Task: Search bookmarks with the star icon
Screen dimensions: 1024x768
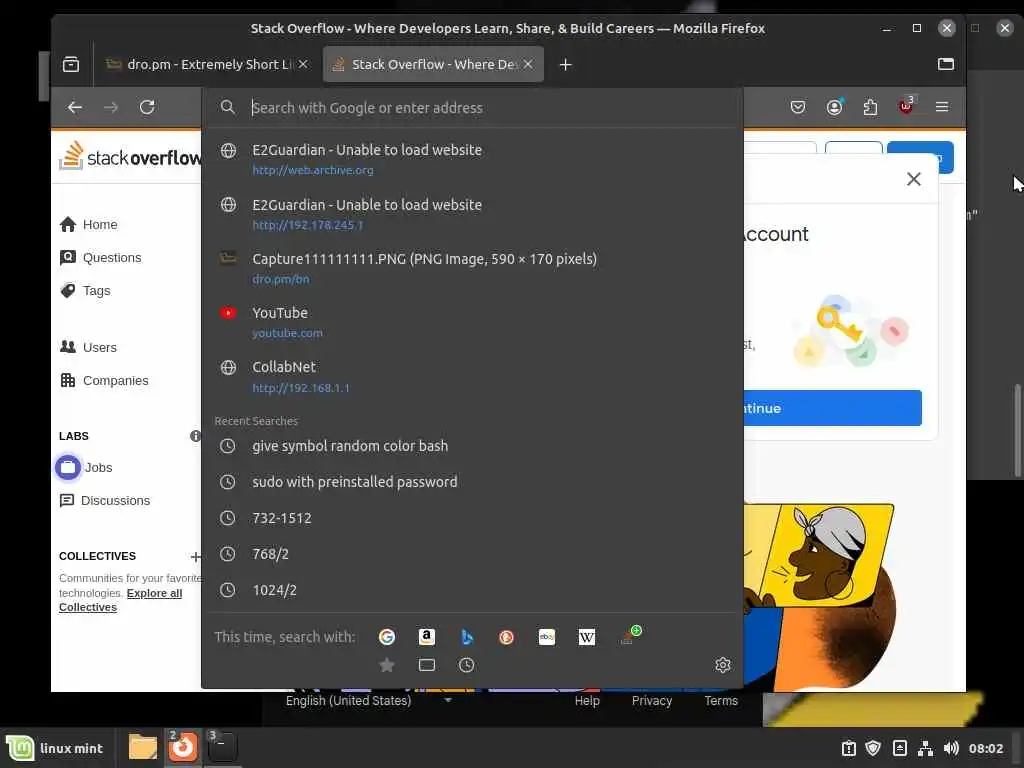Action: 387,665
